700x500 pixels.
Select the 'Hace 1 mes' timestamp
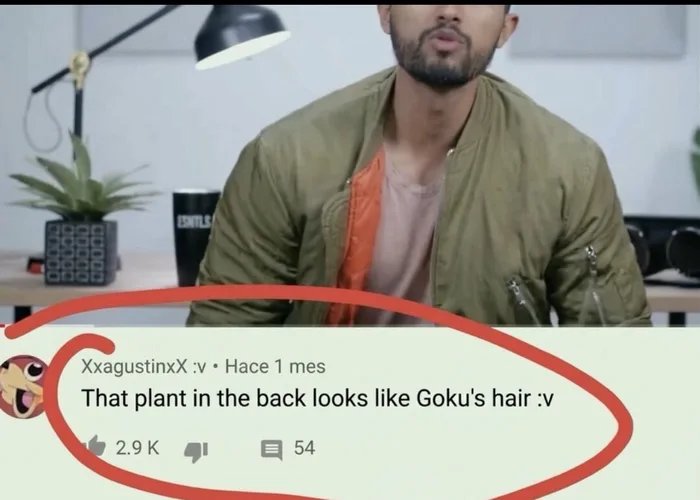275,367
